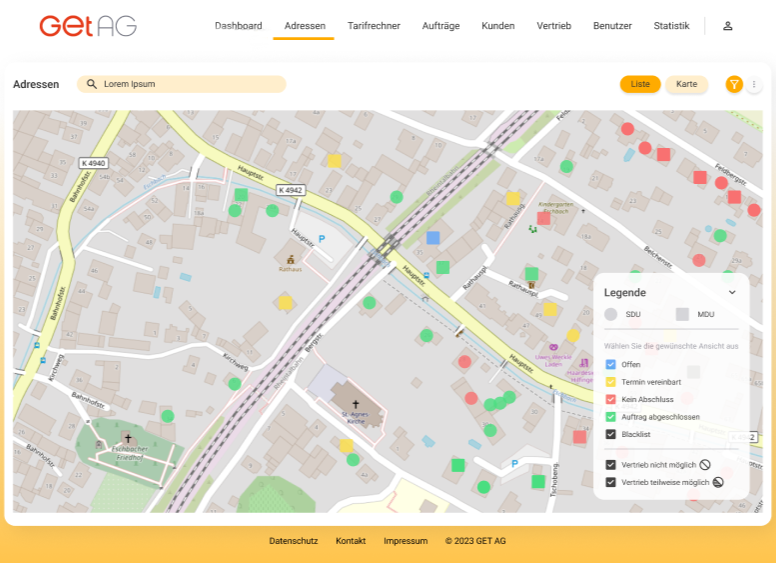776x563 pixels.
Task: Click the search magnifier icon
Action: pos(92,85)
